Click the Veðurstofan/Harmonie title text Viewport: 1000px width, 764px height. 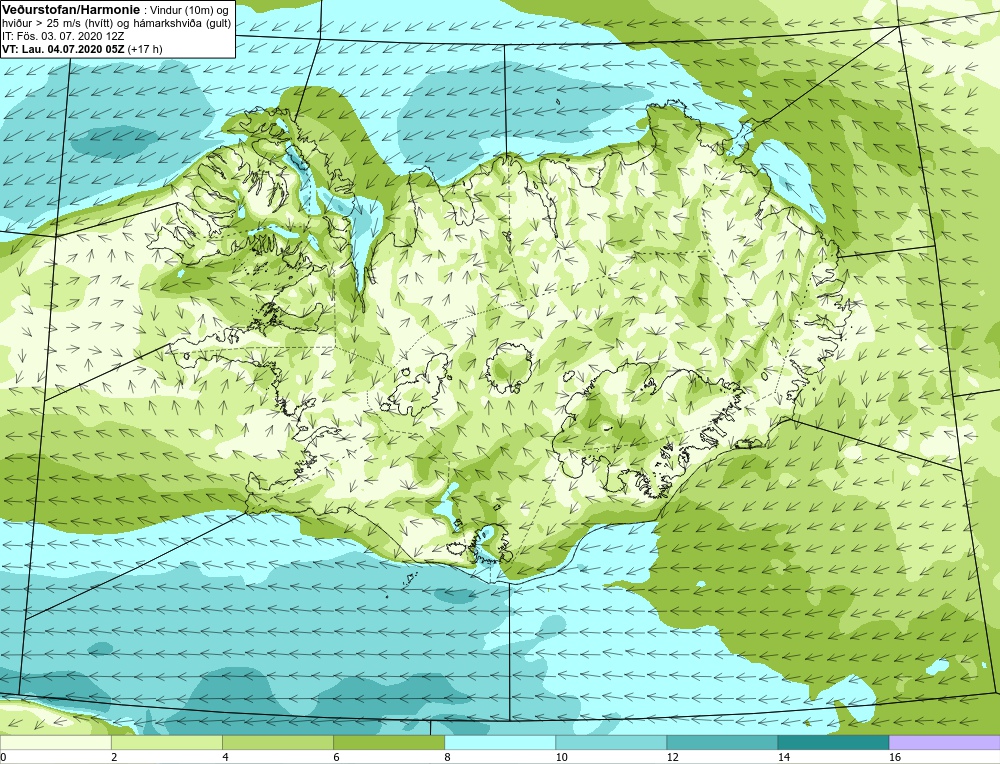point(70,10)
